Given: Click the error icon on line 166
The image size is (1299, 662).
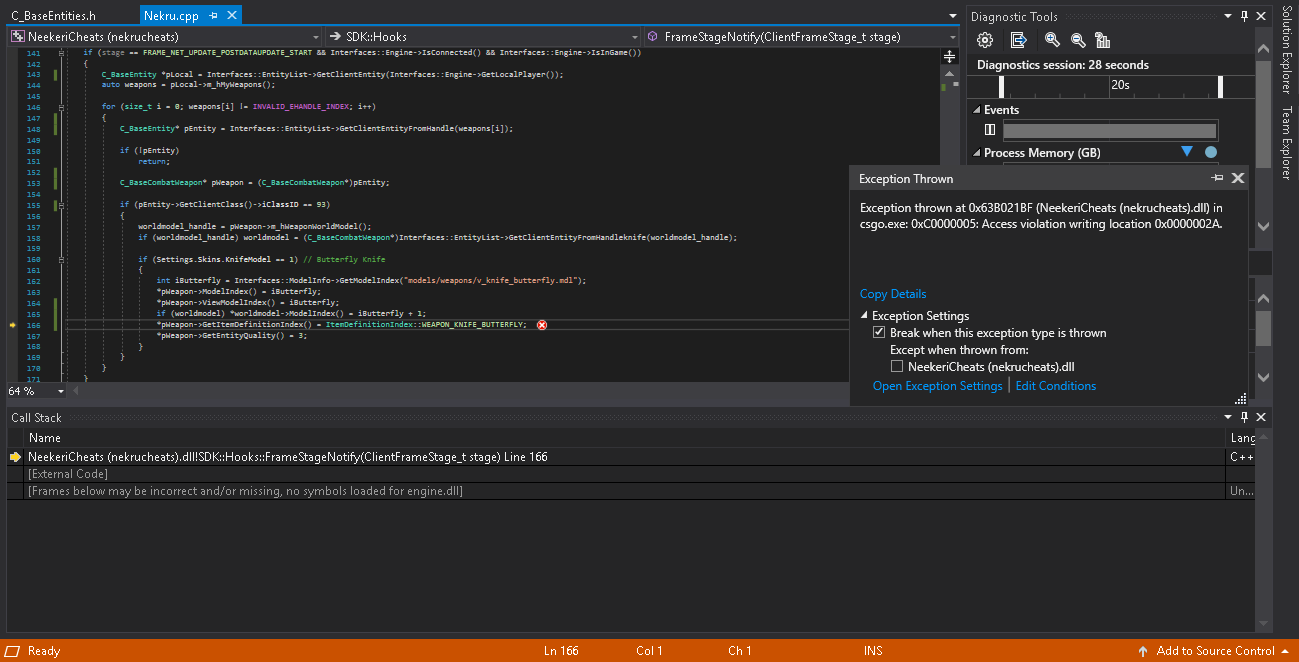Looking at the screenshot, I should click(x=542, y=325).
